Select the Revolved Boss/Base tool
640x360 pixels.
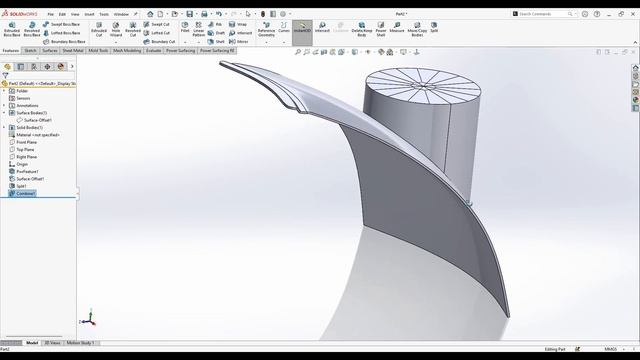[32, 29]
